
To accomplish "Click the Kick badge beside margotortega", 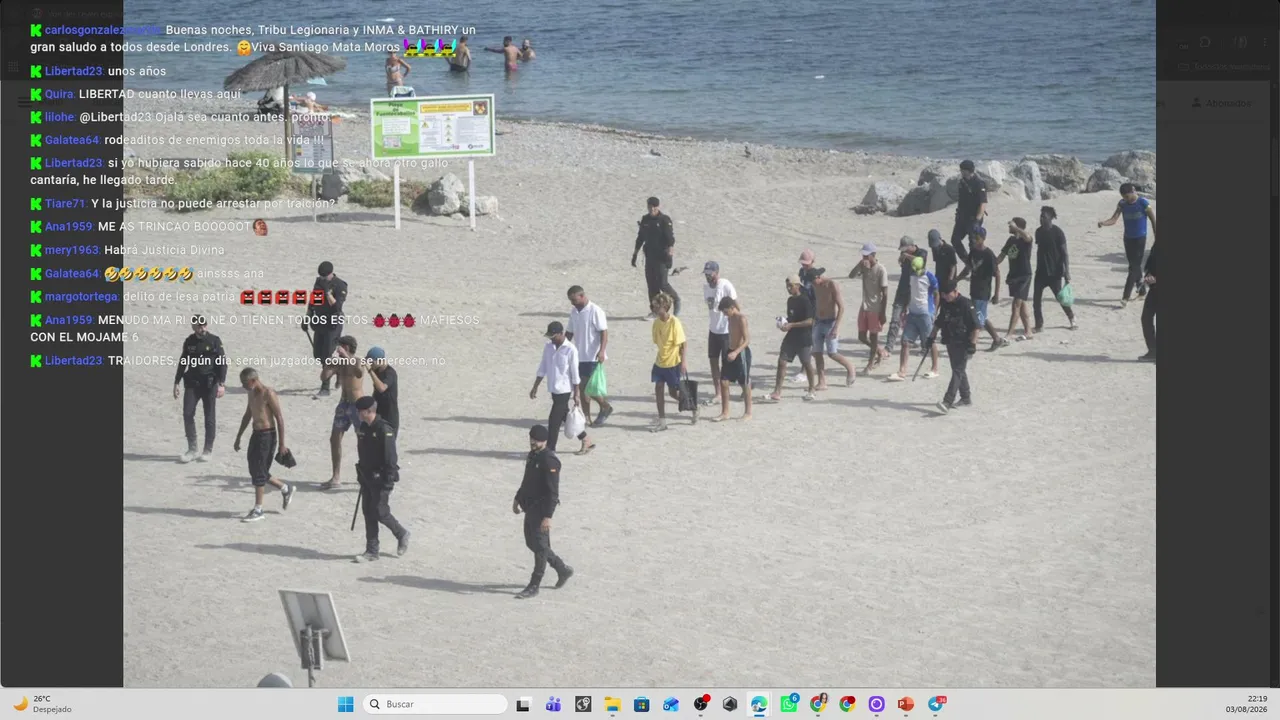I will pos(36,297).
